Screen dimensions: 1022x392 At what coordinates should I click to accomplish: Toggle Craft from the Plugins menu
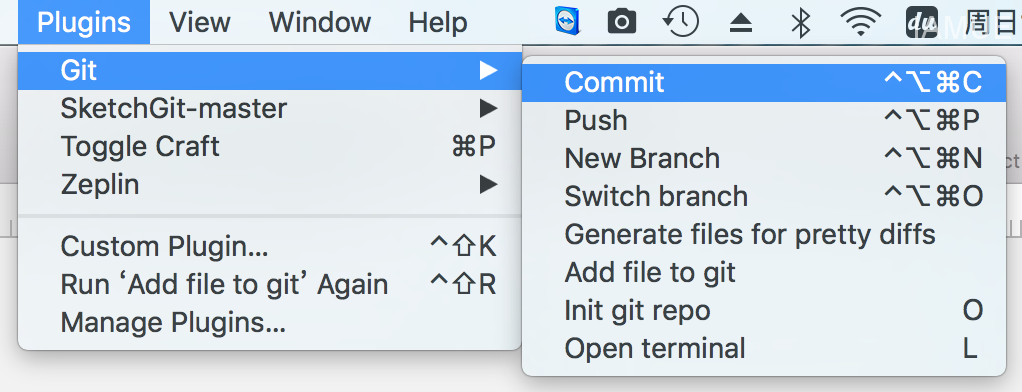pyautogui.click(x=270, y=146)
